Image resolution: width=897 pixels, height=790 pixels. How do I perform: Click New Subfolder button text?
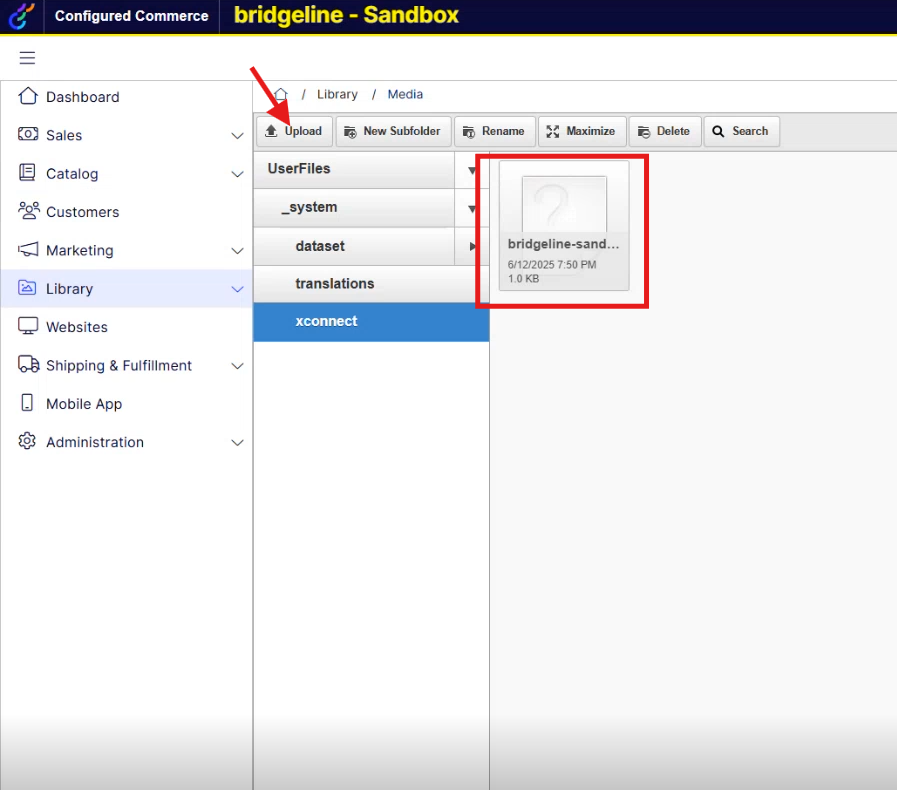tap(402, 131)
